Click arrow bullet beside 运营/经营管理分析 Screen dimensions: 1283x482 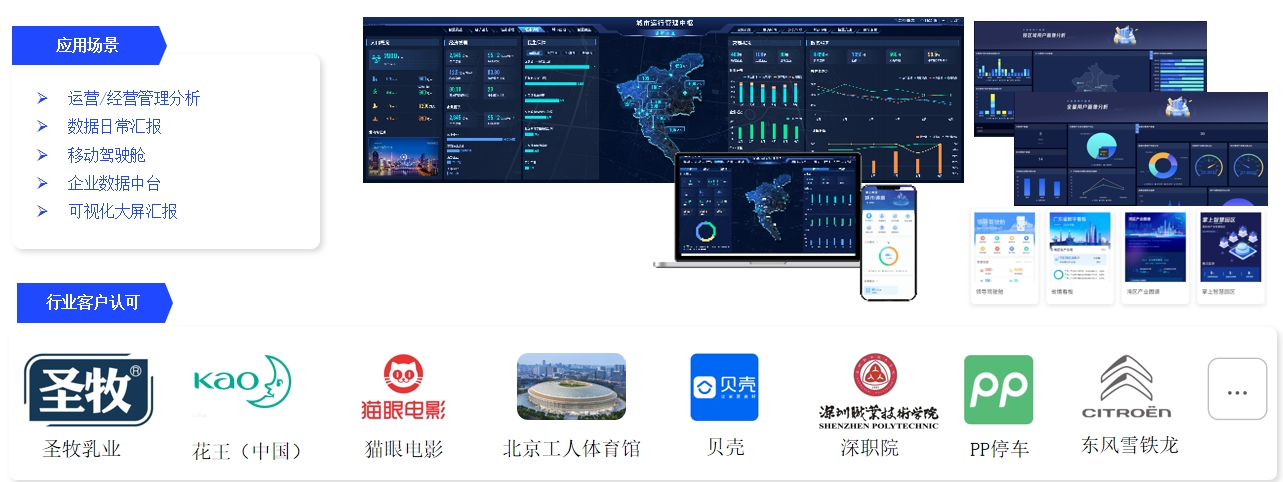coord(42,98)
